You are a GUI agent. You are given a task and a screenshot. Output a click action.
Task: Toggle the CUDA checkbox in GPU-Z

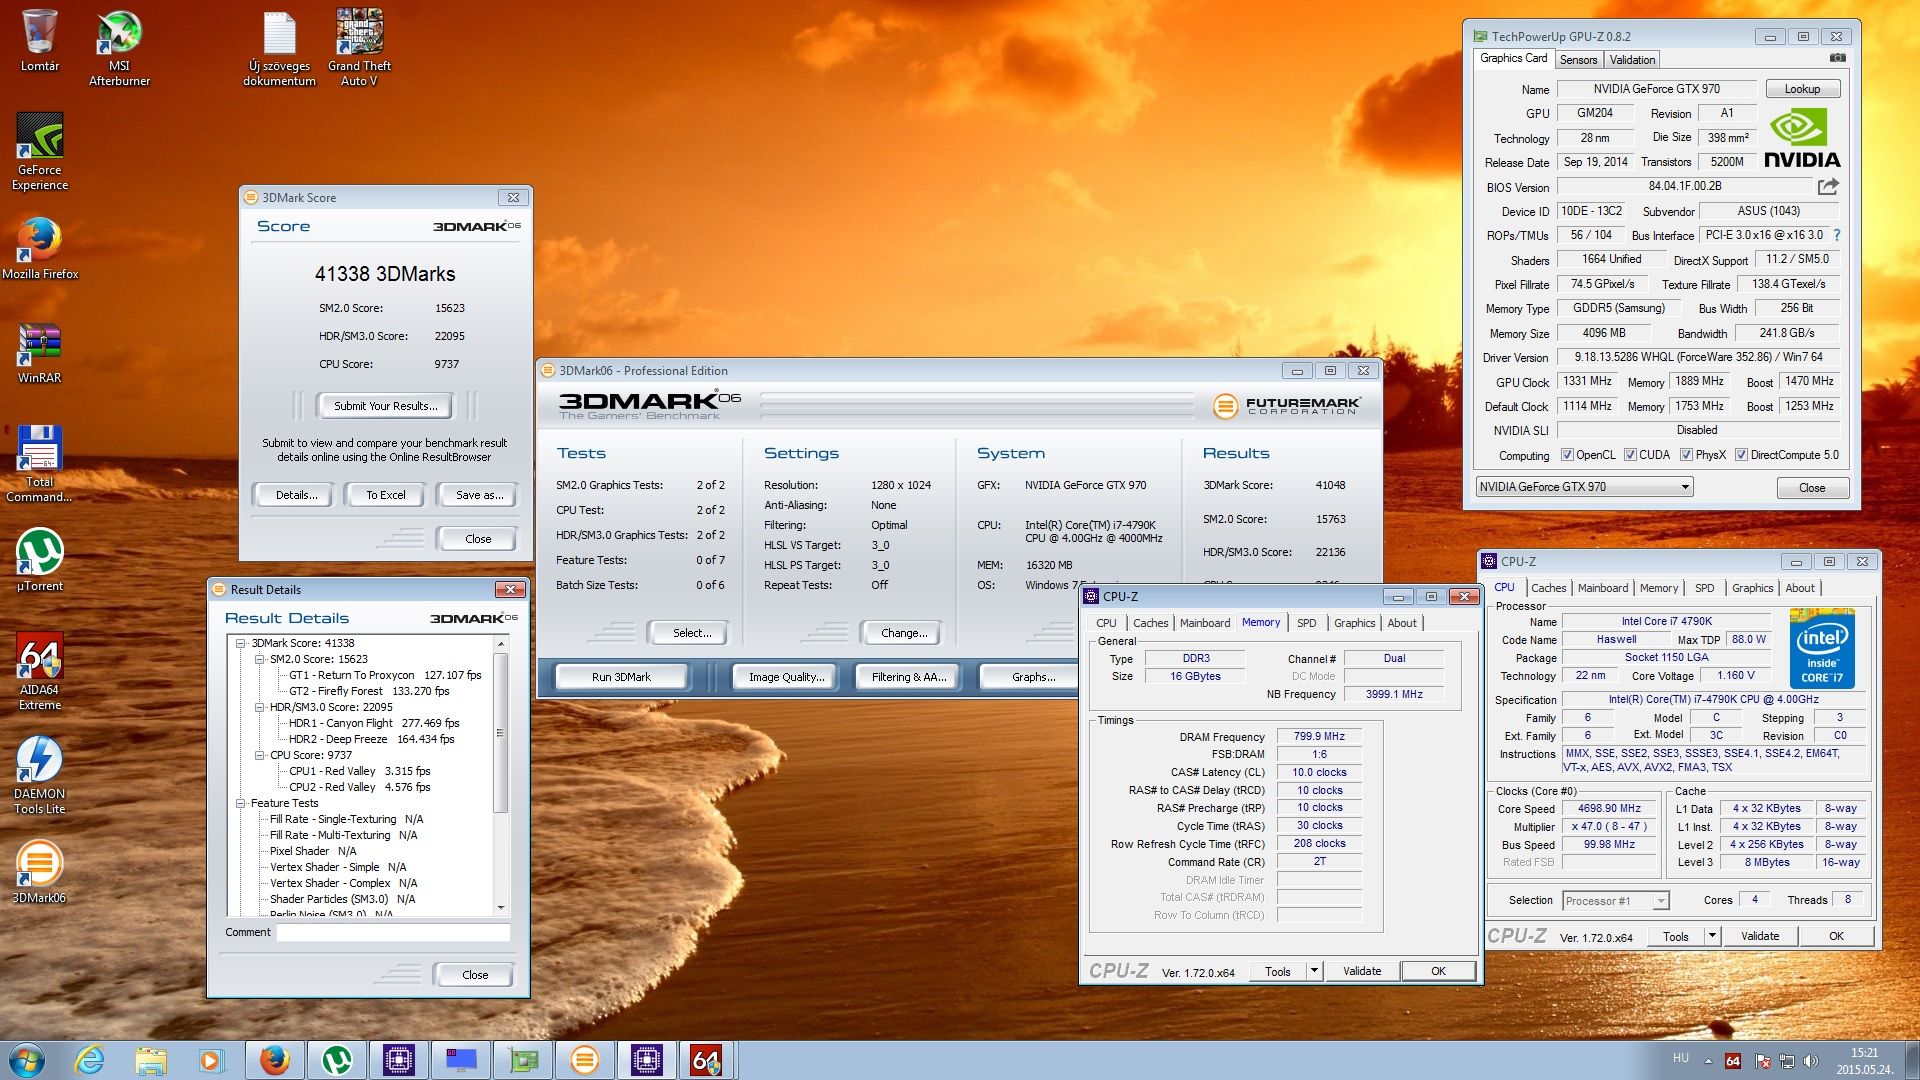point(1630,455)
